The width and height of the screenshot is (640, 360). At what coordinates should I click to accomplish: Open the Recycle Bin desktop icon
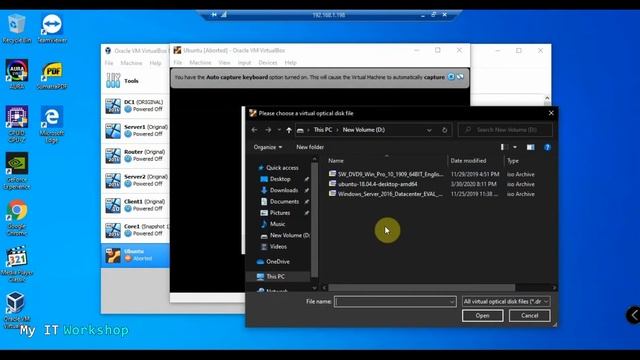point(16,28)
